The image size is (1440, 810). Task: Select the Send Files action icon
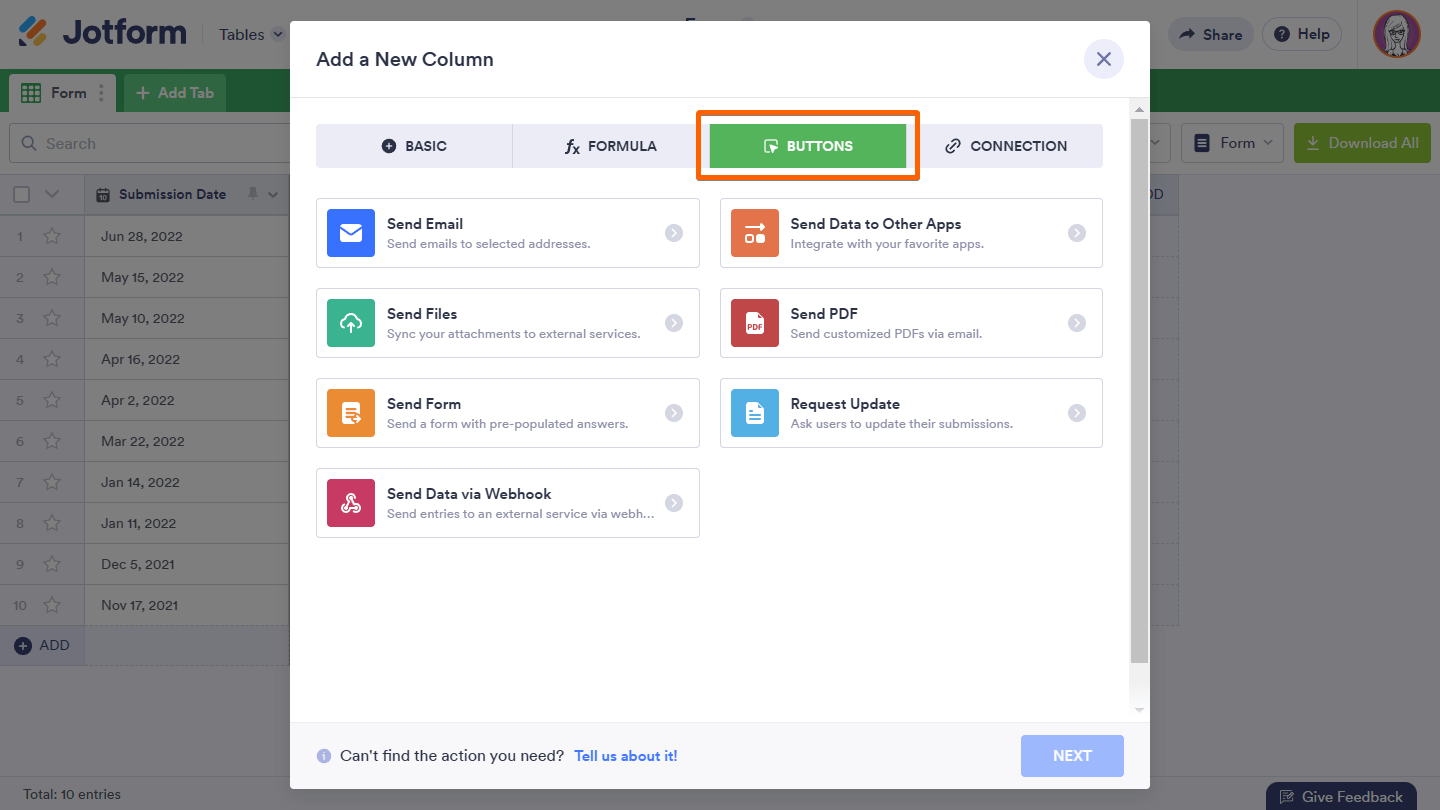coord(351,323)
